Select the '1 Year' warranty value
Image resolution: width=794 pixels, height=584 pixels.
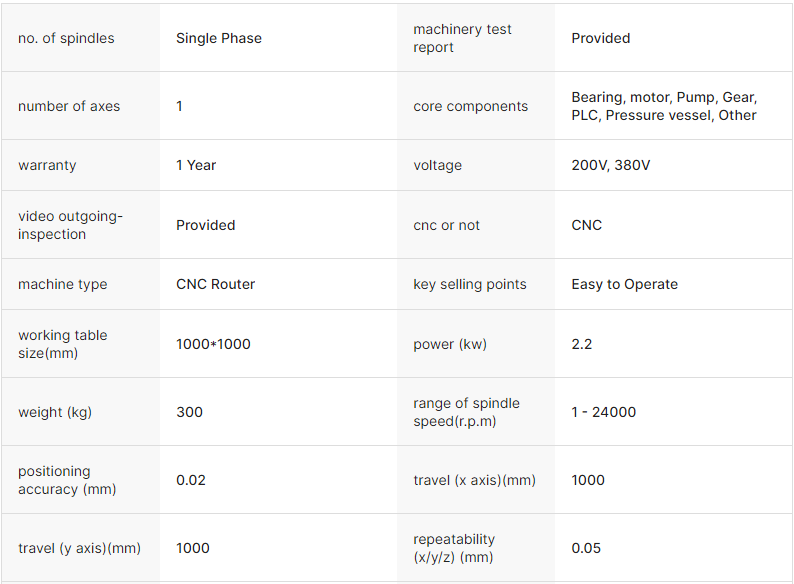click(x=196, y=165)
